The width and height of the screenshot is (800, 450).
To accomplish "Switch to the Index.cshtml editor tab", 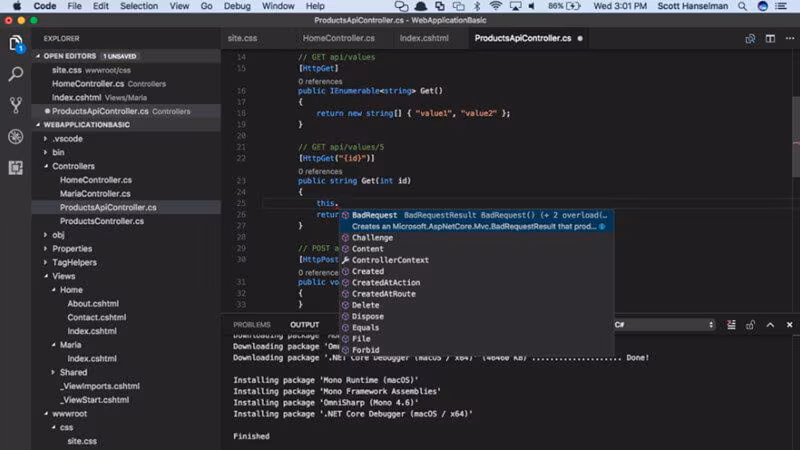I will pyautogui.click(x=424, y=39).
